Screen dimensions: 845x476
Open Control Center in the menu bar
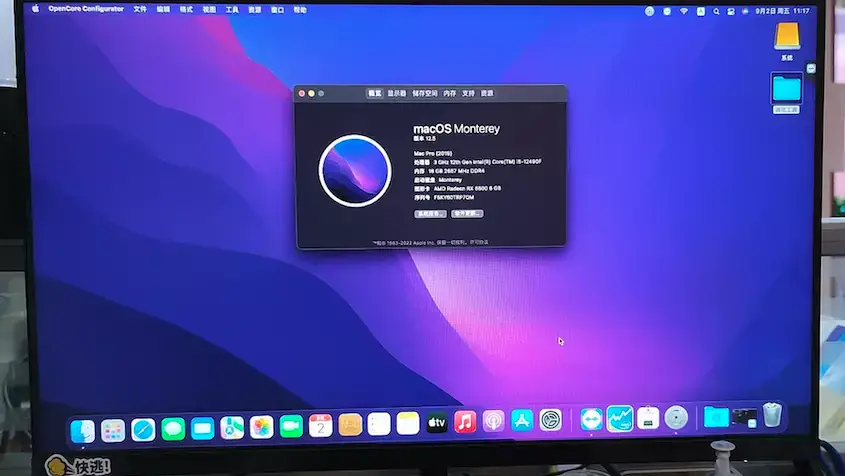point(731,11)
